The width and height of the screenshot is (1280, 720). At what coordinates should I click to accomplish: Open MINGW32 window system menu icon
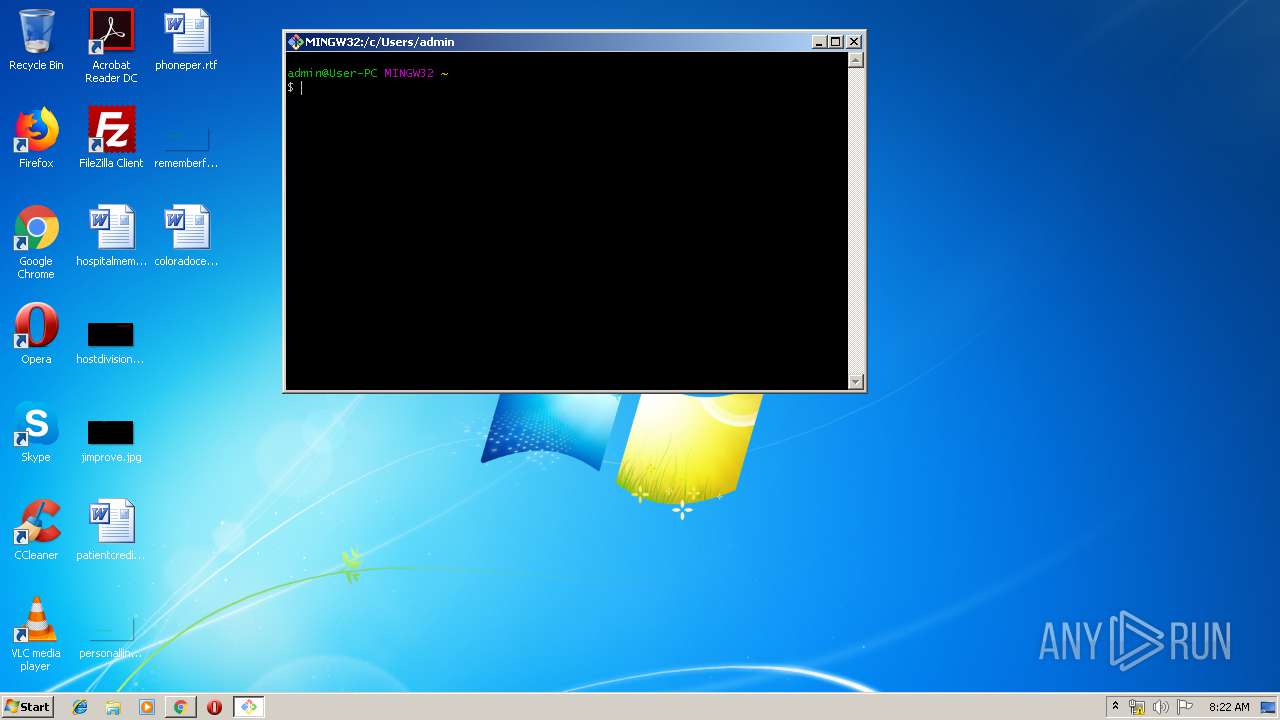click(x=295, y=42)
